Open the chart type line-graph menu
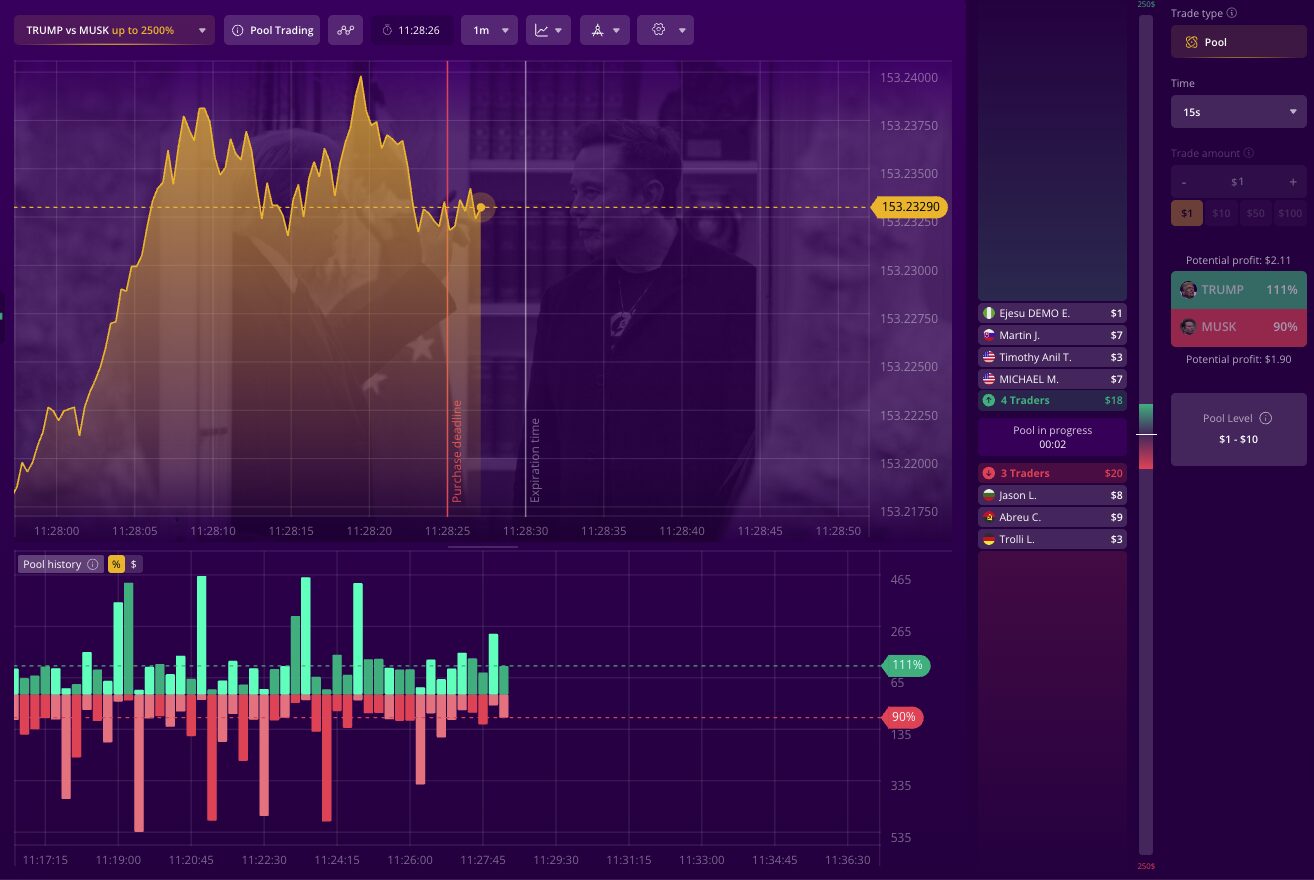 [x=550, y=30]
